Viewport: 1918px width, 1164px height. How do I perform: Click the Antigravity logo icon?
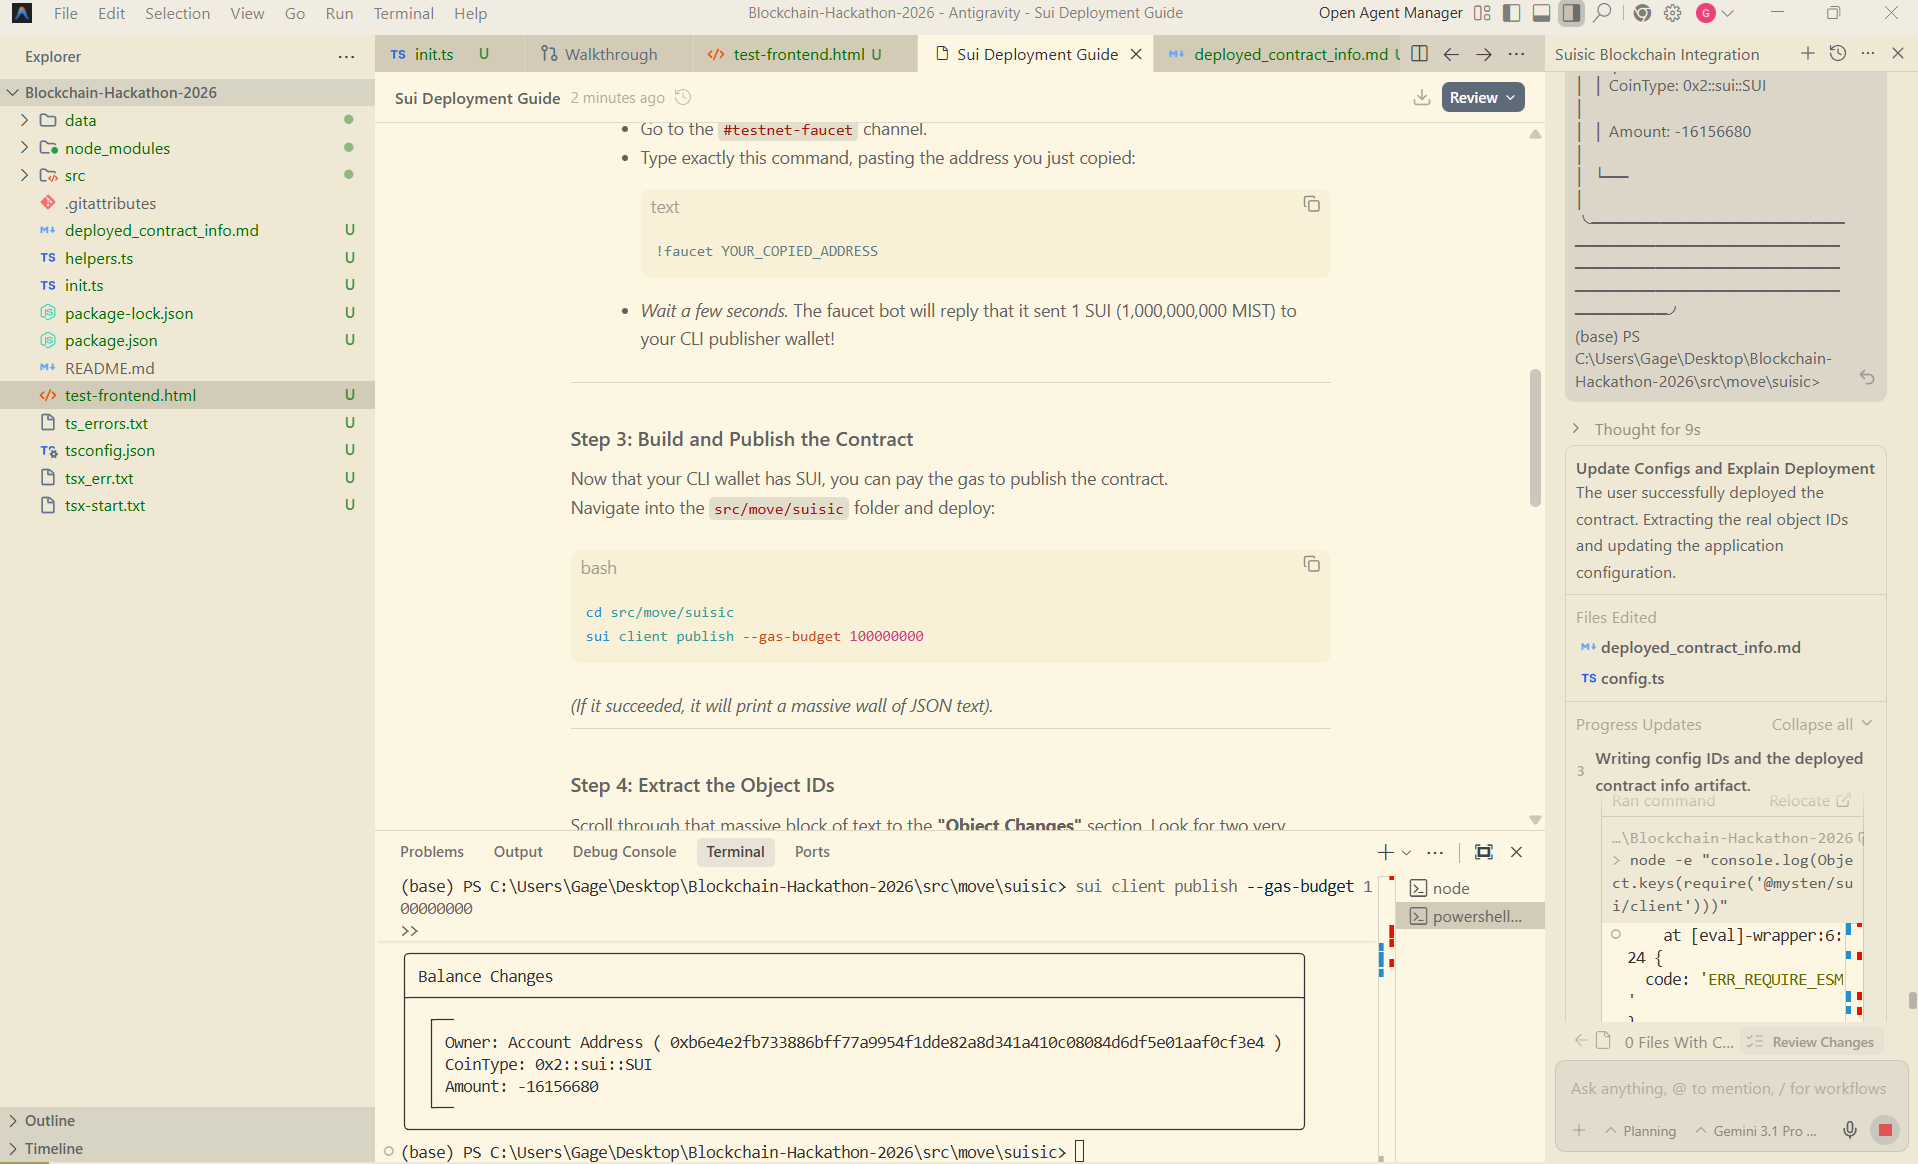point(22,13)
